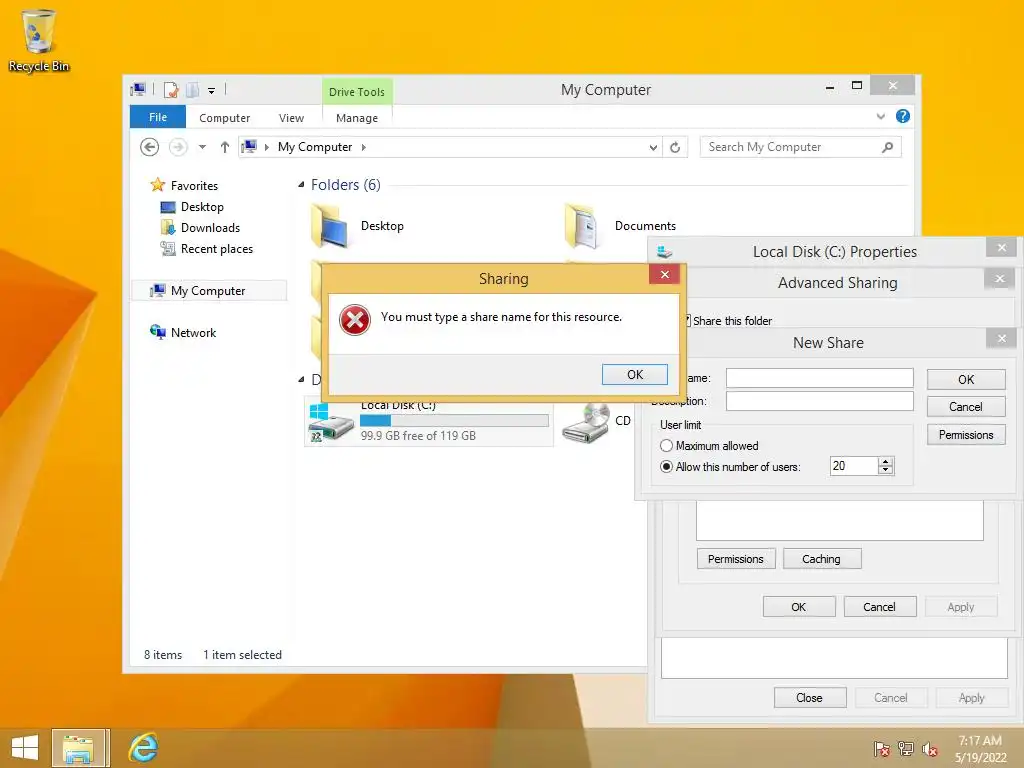Click the Properties icon in quick access toolbar
Image resolution: width=1024 pixels, height=768 pixels.
(x=170, y=90)
